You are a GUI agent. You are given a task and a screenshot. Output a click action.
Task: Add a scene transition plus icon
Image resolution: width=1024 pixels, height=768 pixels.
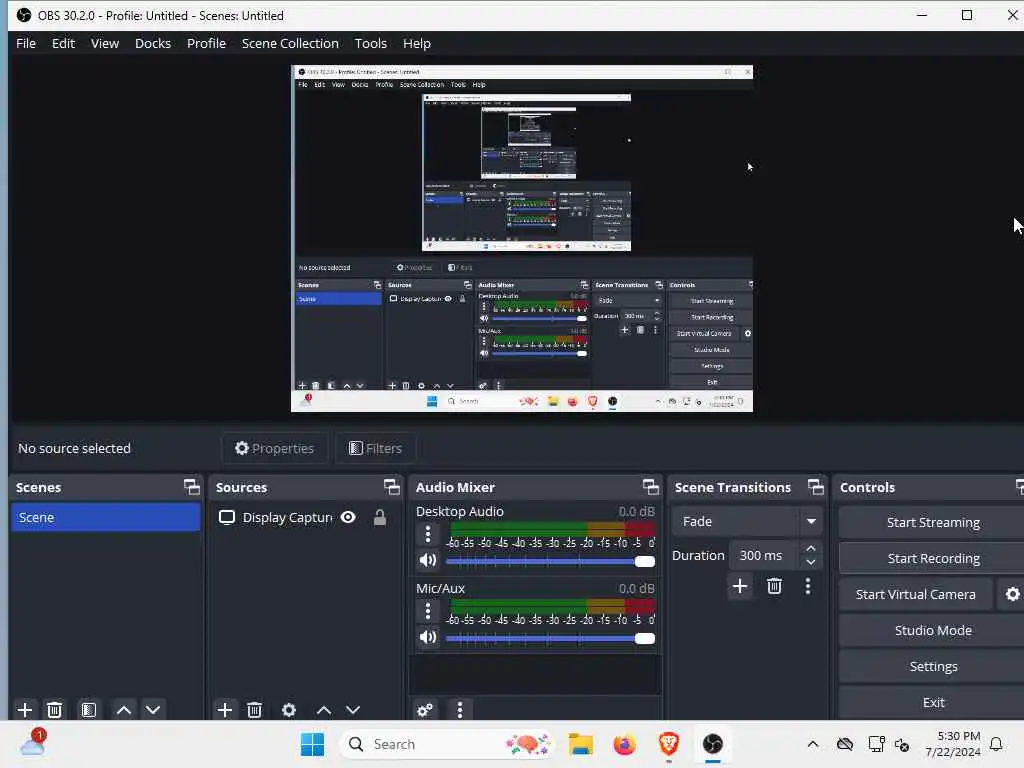pos(740,586)
